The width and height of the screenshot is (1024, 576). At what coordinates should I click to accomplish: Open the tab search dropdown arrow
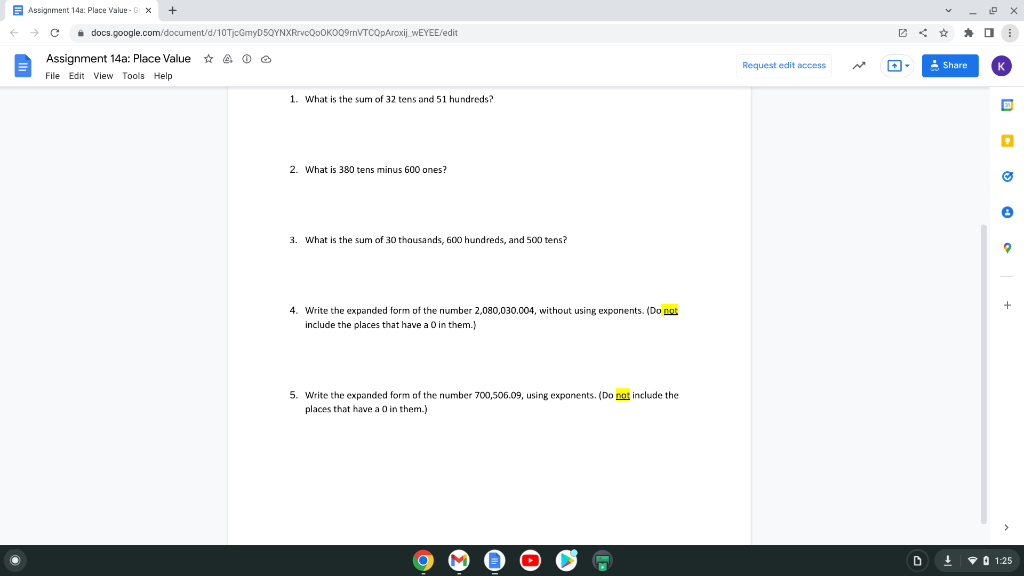pos(948,10)
